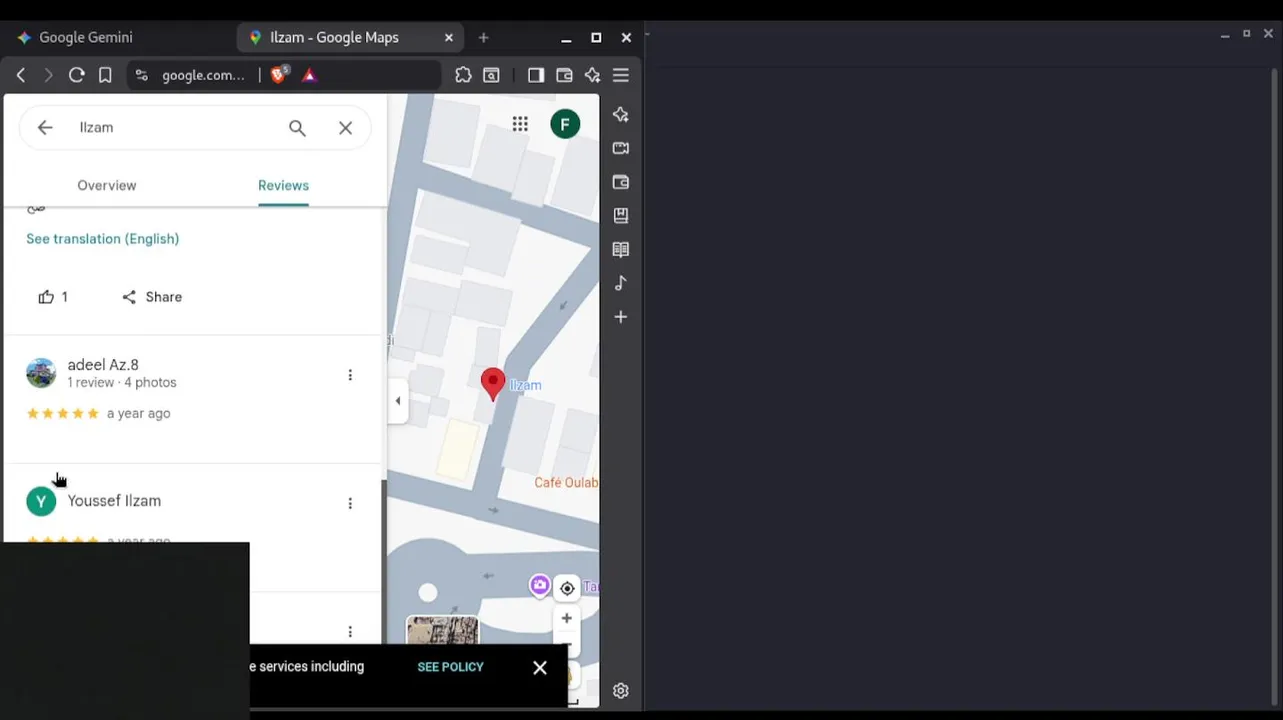Open adeel Az.8 reviewer profile
Screen dimensions: 1283x720
coord(103,365)
